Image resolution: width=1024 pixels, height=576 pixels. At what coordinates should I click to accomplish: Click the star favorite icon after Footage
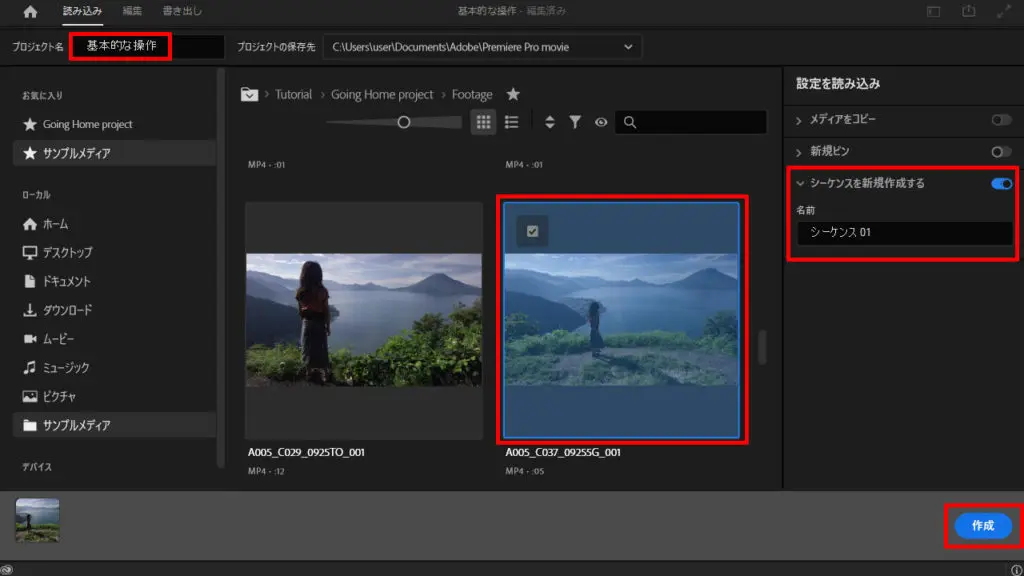tap(513, 94)
